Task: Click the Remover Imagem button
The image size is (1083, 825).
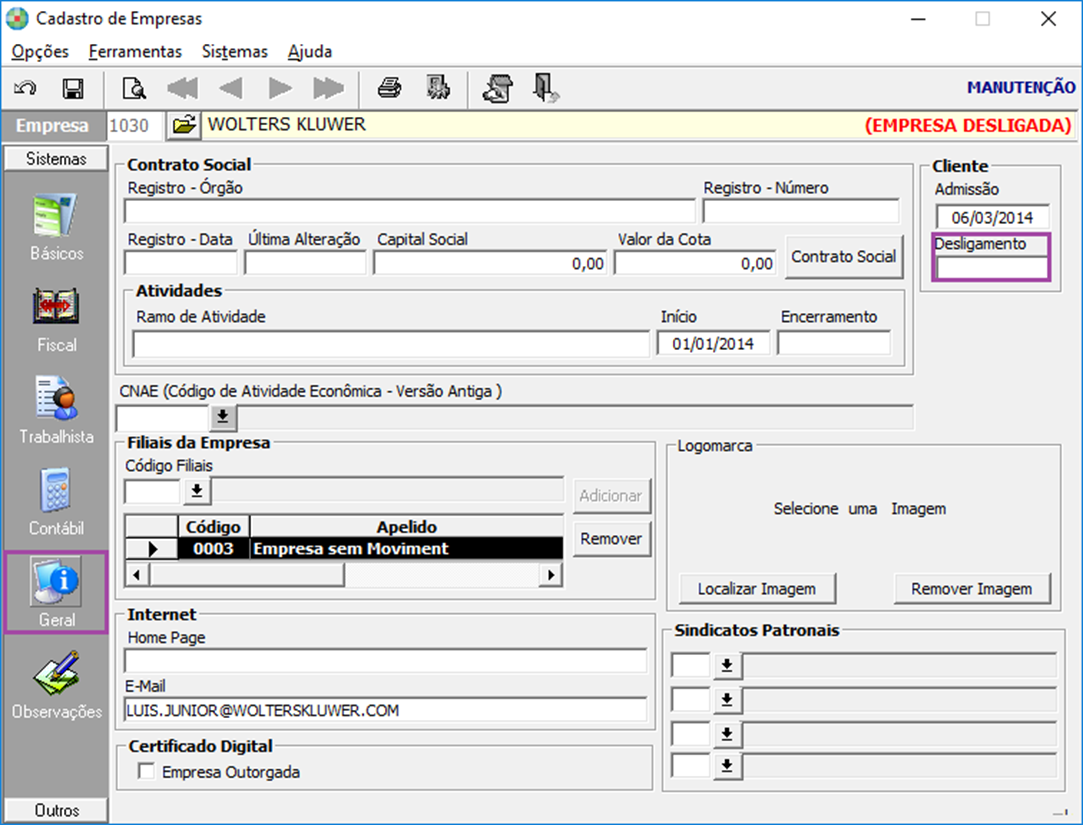Action: pyautogui.click(x=971, y=589)
